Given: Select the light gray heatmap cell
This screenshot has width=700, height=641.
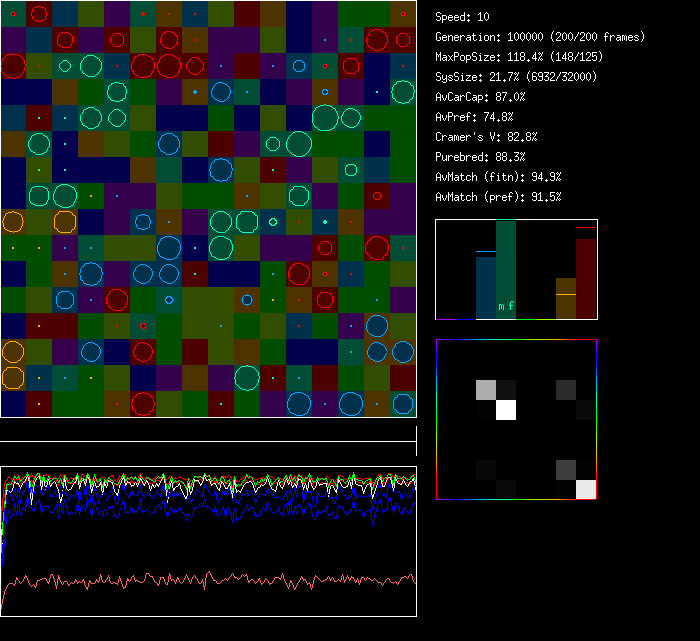Looking at the screenshot, I should pyautogui.click(x=486, y=389).
